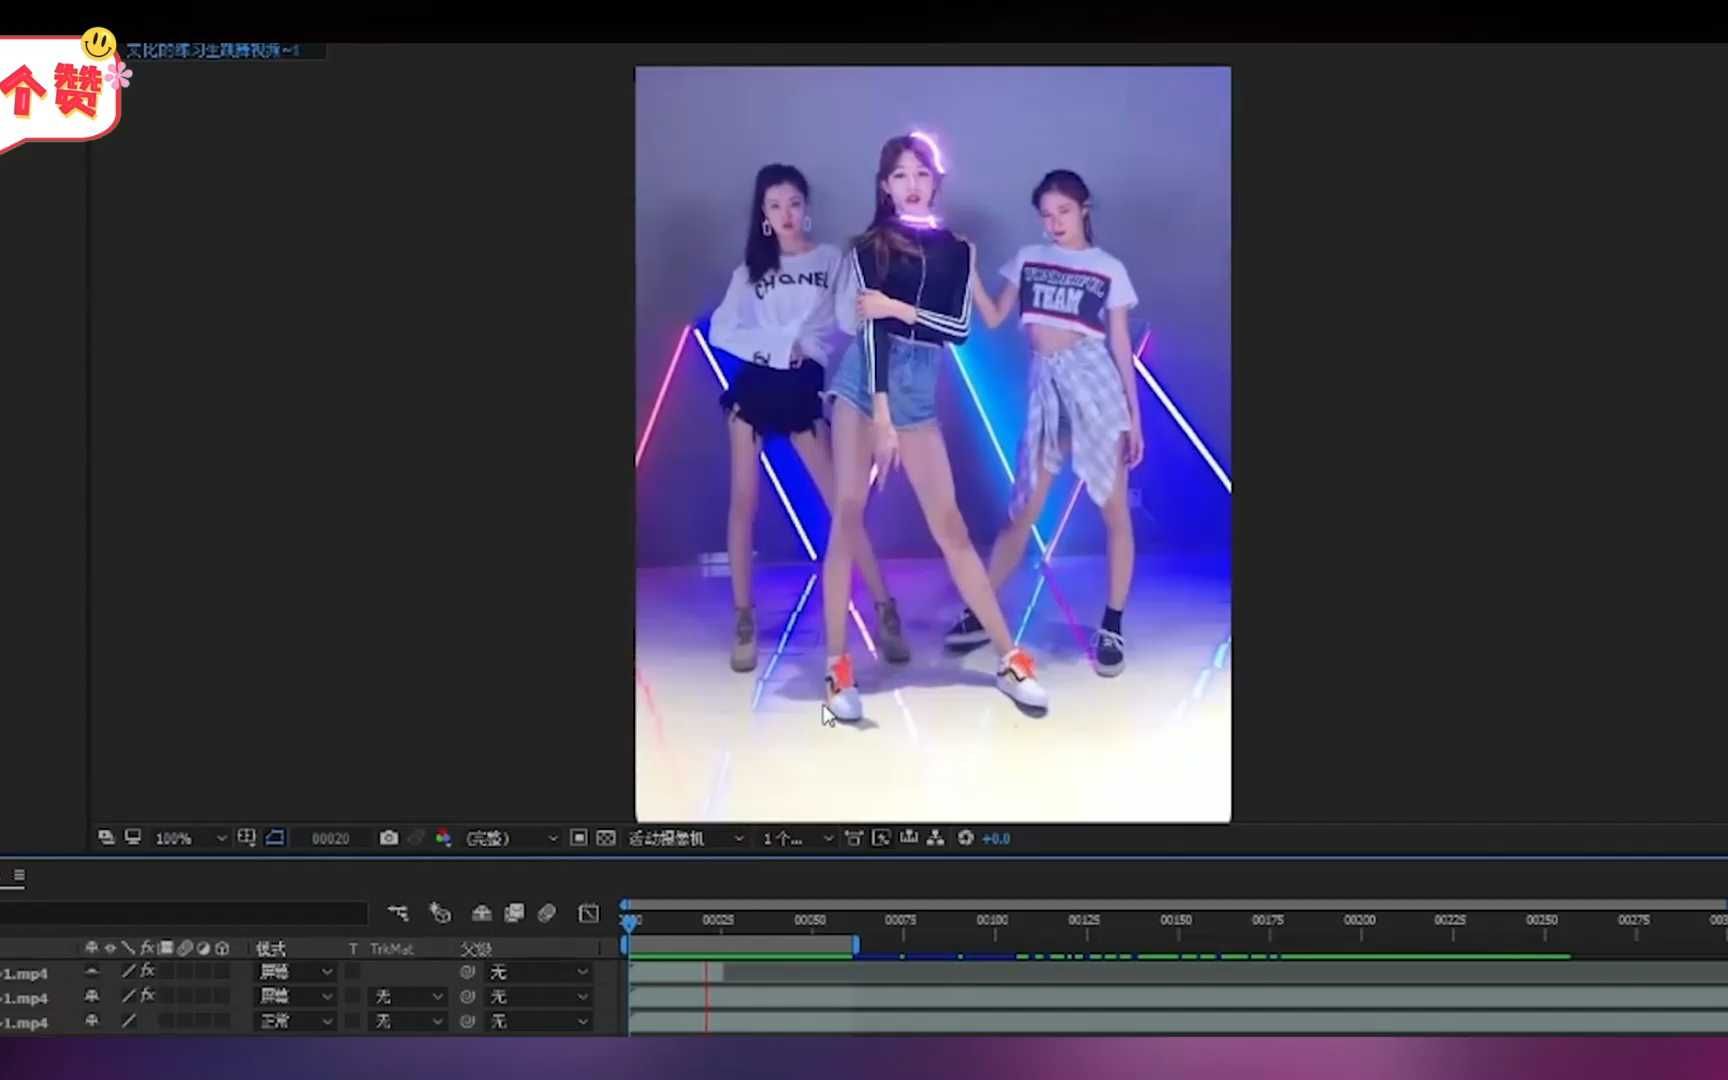Click the 00020 current time field

(x=331, y=838)
